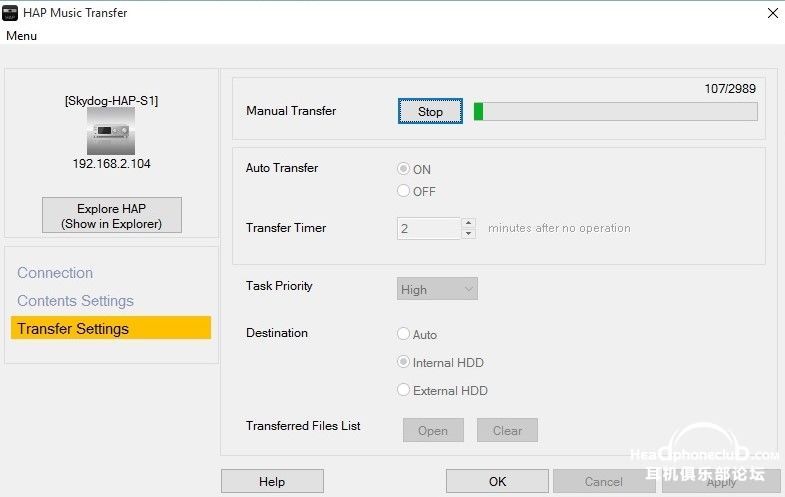The width and height of the screenshot is (785, 497).
Task: Open the Task Priority dropdown
Action: point(437,289)
